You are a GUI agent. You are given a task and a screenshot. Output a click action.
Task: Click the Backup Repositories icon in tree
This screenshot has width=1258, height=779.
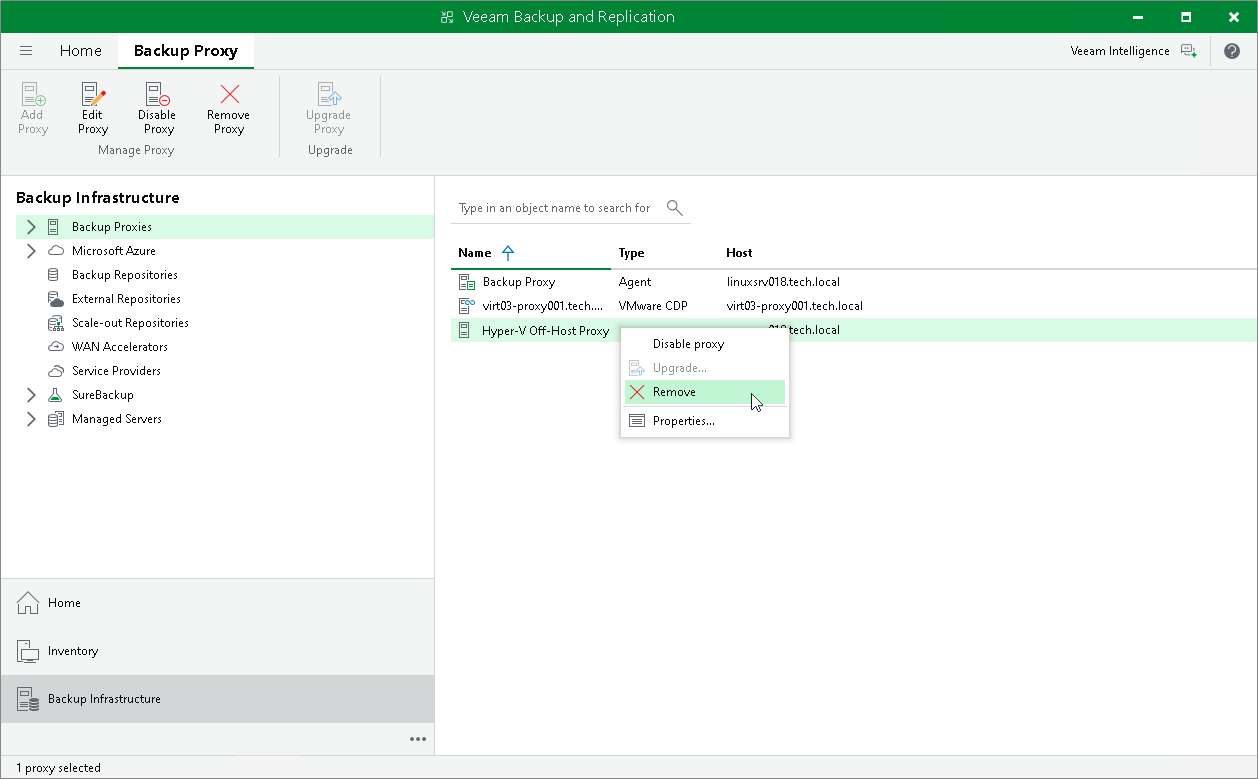pos(54,275)
